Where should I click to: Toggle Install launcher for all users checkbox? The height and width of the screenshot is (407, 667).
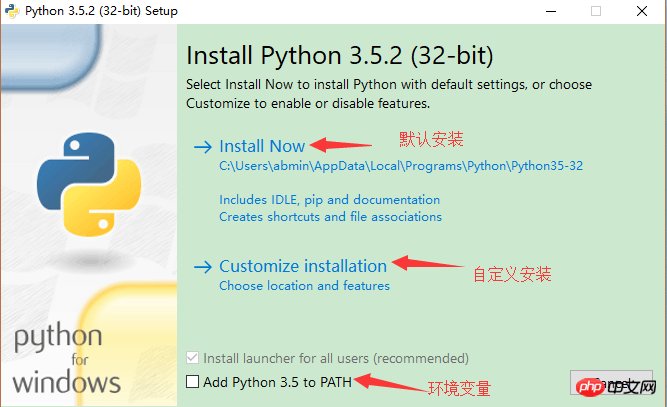coord(192,358)
